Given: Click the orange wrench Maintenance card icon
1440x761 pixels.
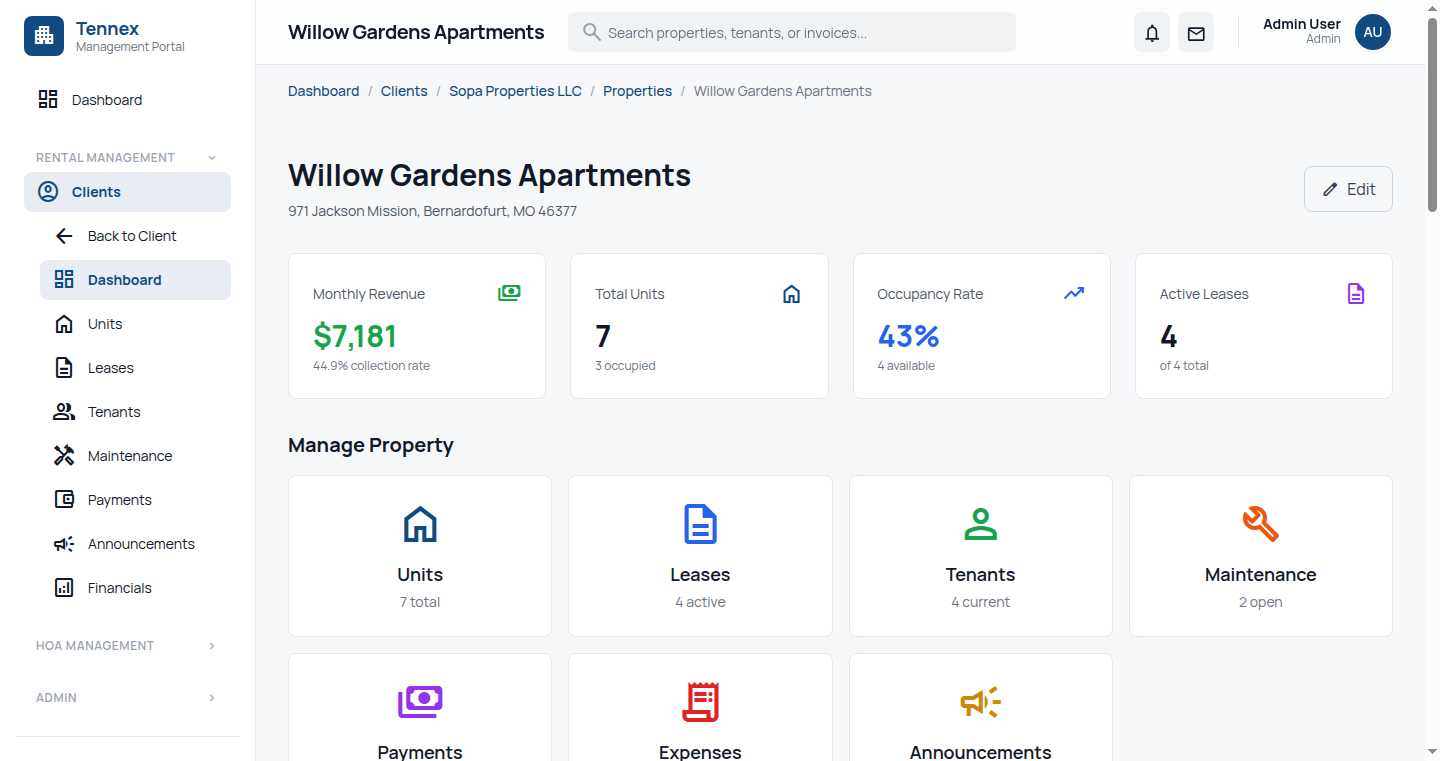Looking at the screenshot, I should pos(1260,524).
